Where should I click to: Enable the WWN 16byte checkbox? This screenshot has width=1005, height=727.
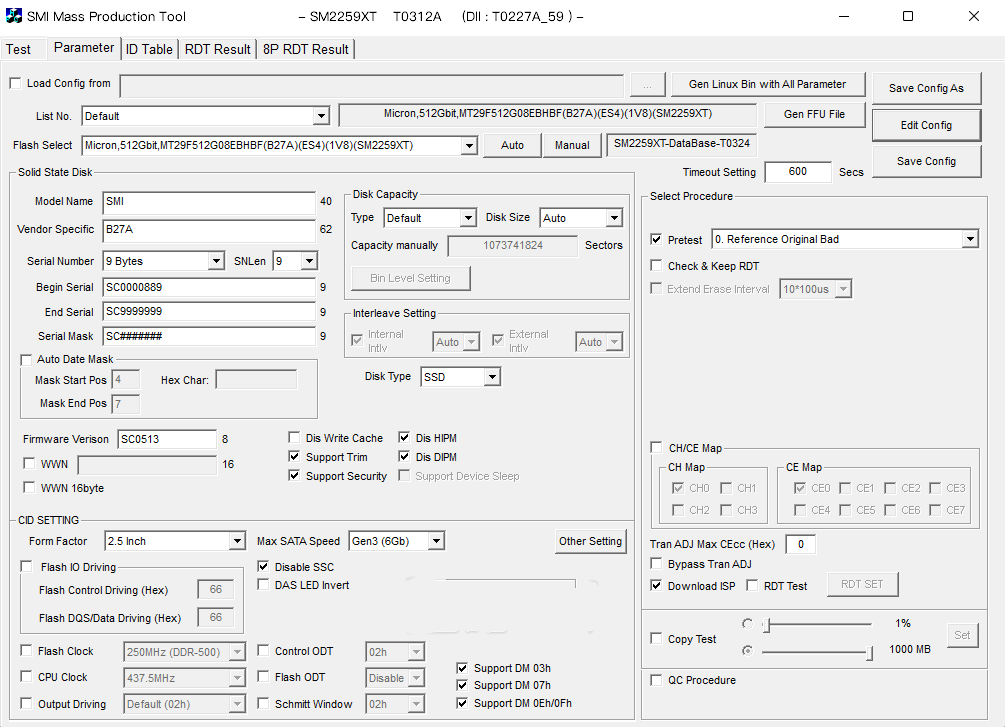tap(29, 487)
